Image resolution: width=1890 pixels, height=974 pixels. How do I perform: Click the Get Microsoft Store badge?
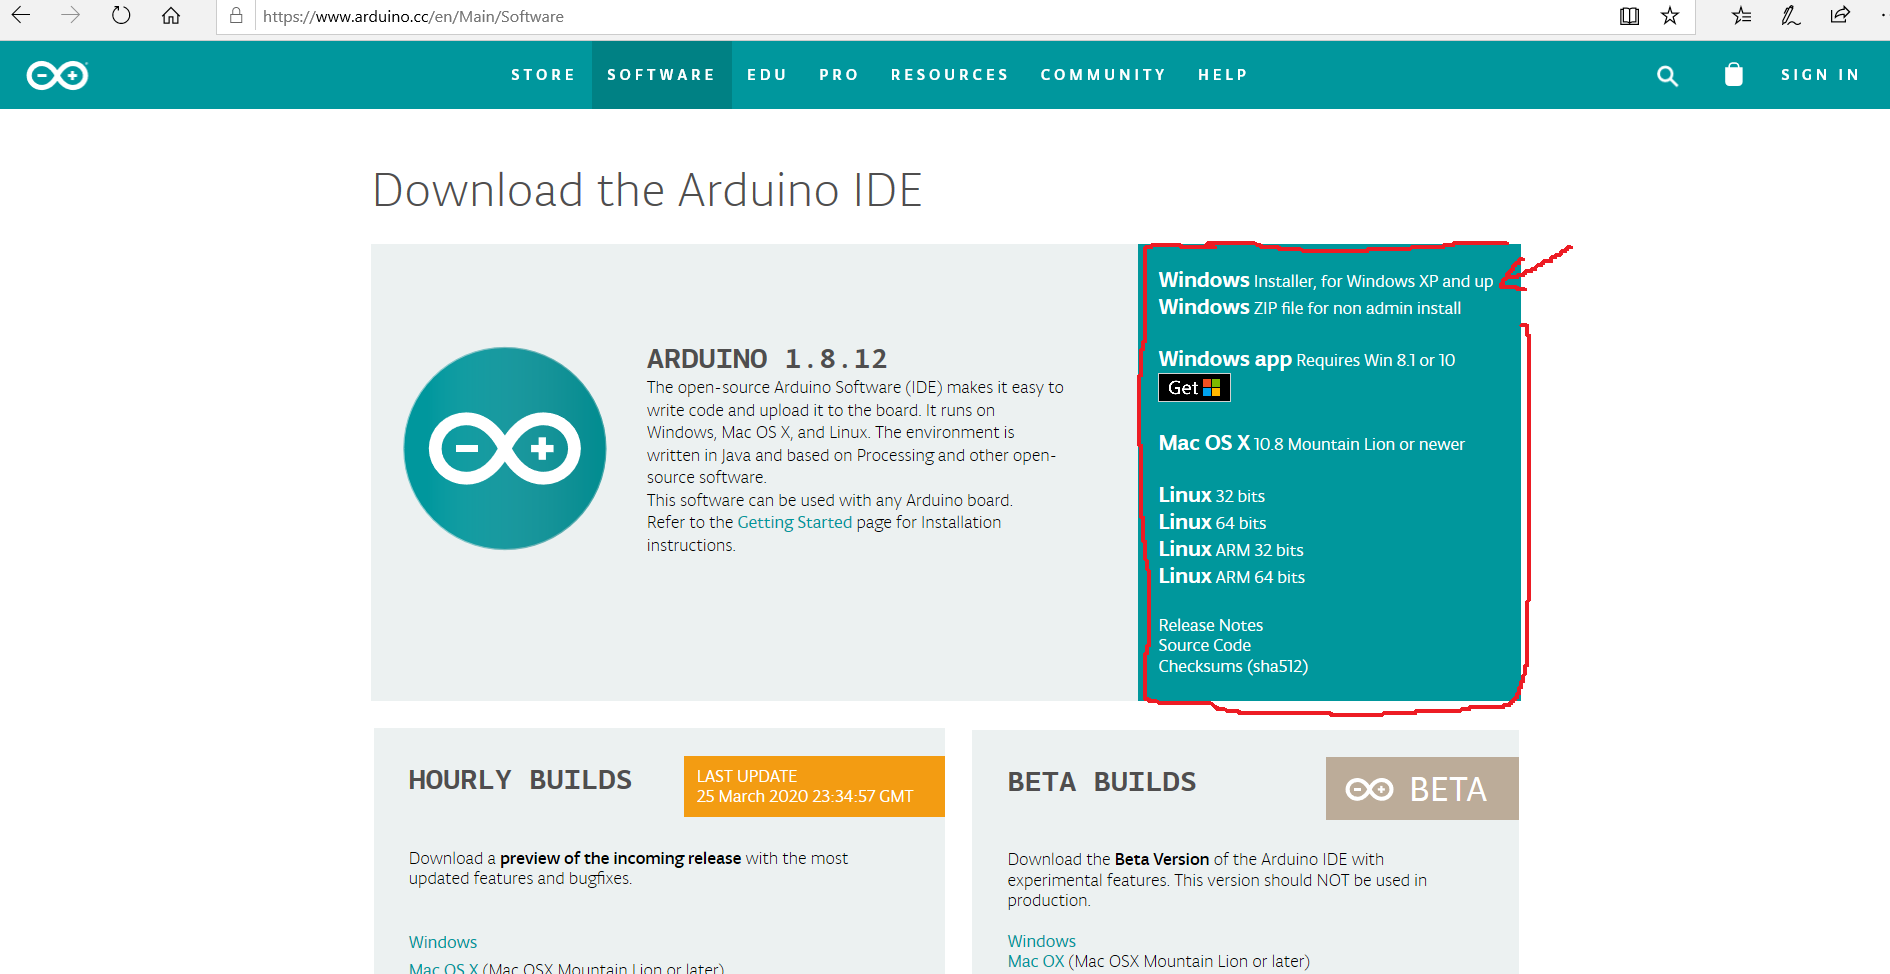[1194, 388]
